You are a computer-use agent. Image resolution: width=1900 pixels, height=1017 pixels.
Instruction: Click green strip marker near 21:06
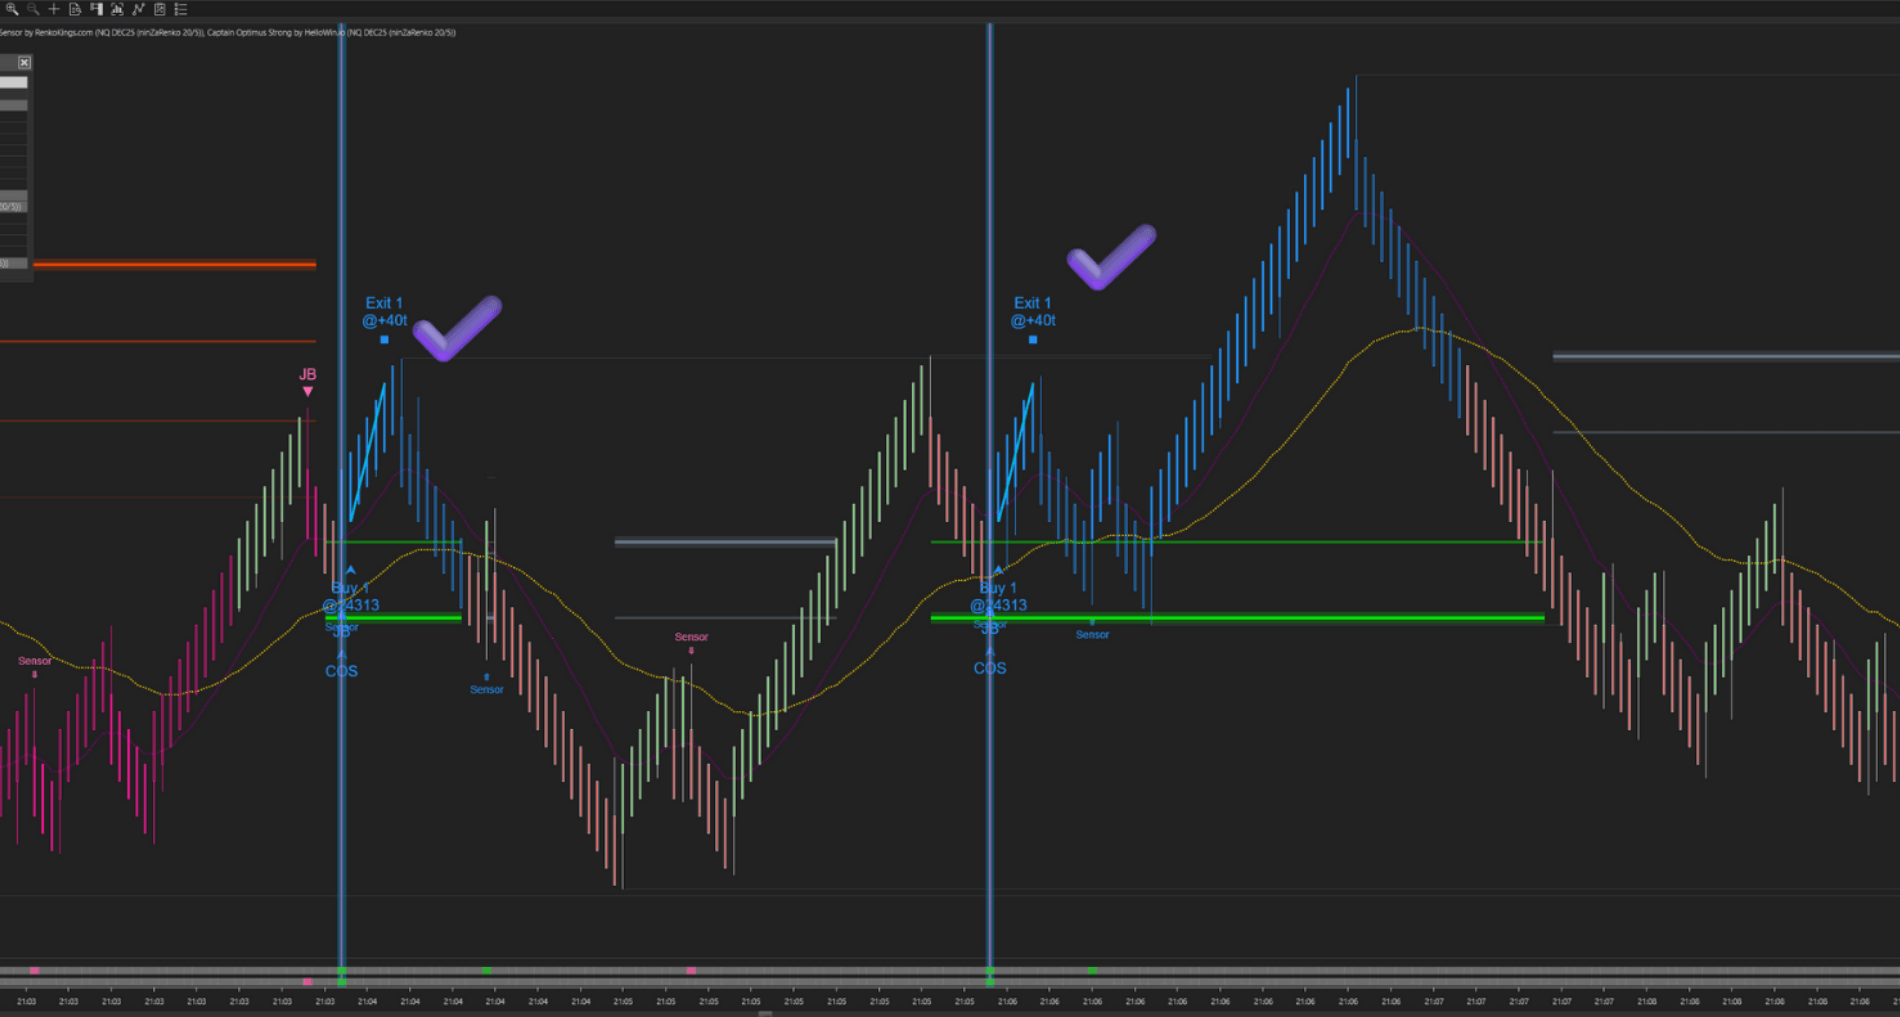(x=1092, y=970)
